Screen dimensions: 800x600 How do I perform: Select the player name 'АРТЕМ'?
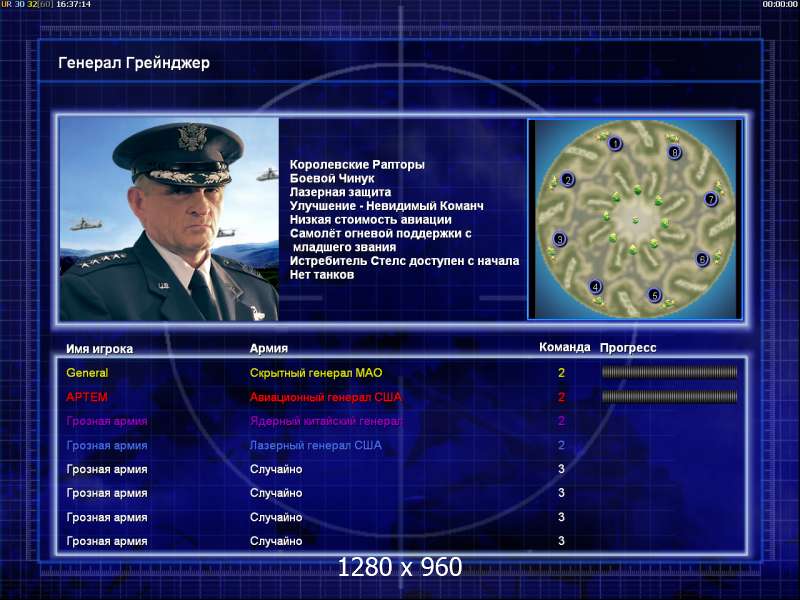pos(87,396)
